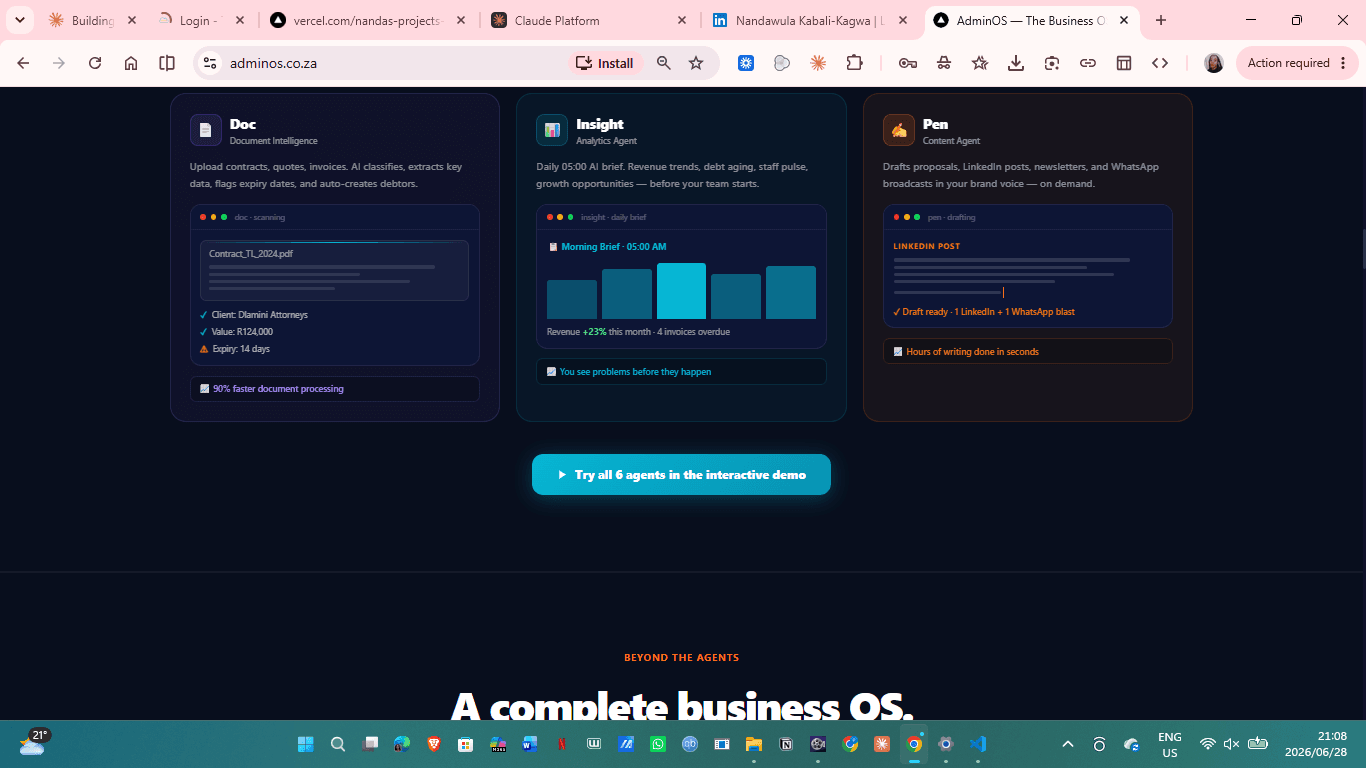This screenshot has height=768, width=1366.
Task: Switch to the Nandawula Kabali-Kagwa LinkedIn tab
Action: pos(810,20)
